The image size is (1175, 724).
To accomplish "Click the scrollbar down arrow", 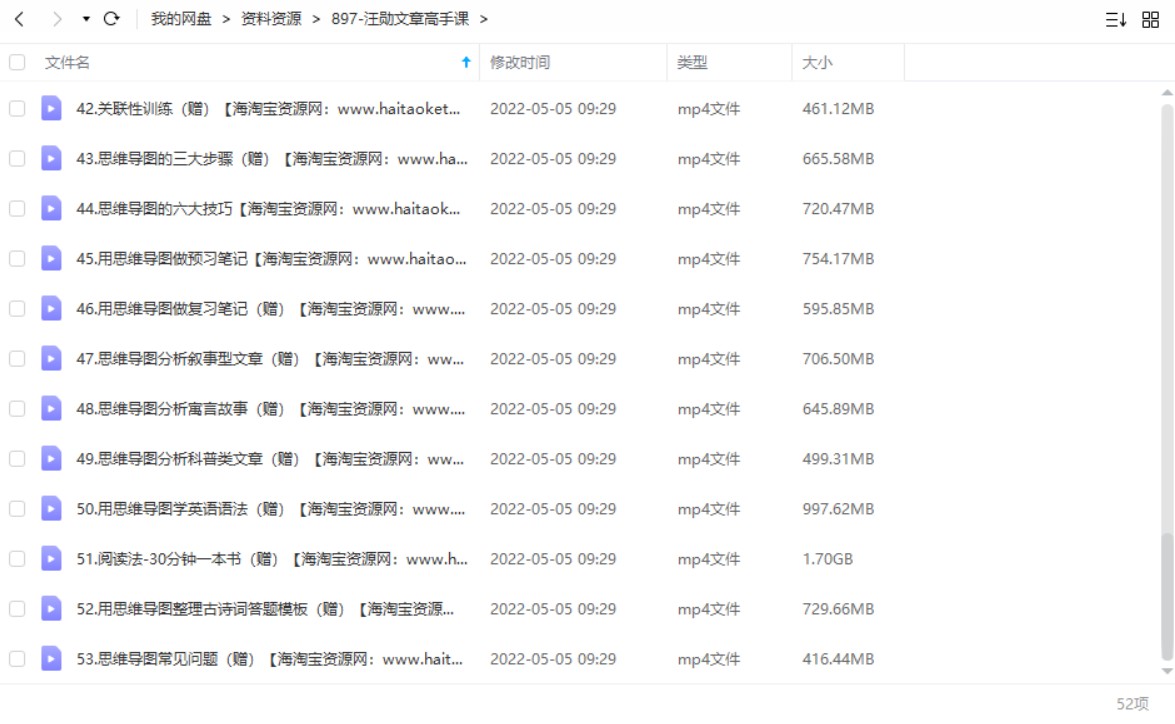I will pos(1167,671).
